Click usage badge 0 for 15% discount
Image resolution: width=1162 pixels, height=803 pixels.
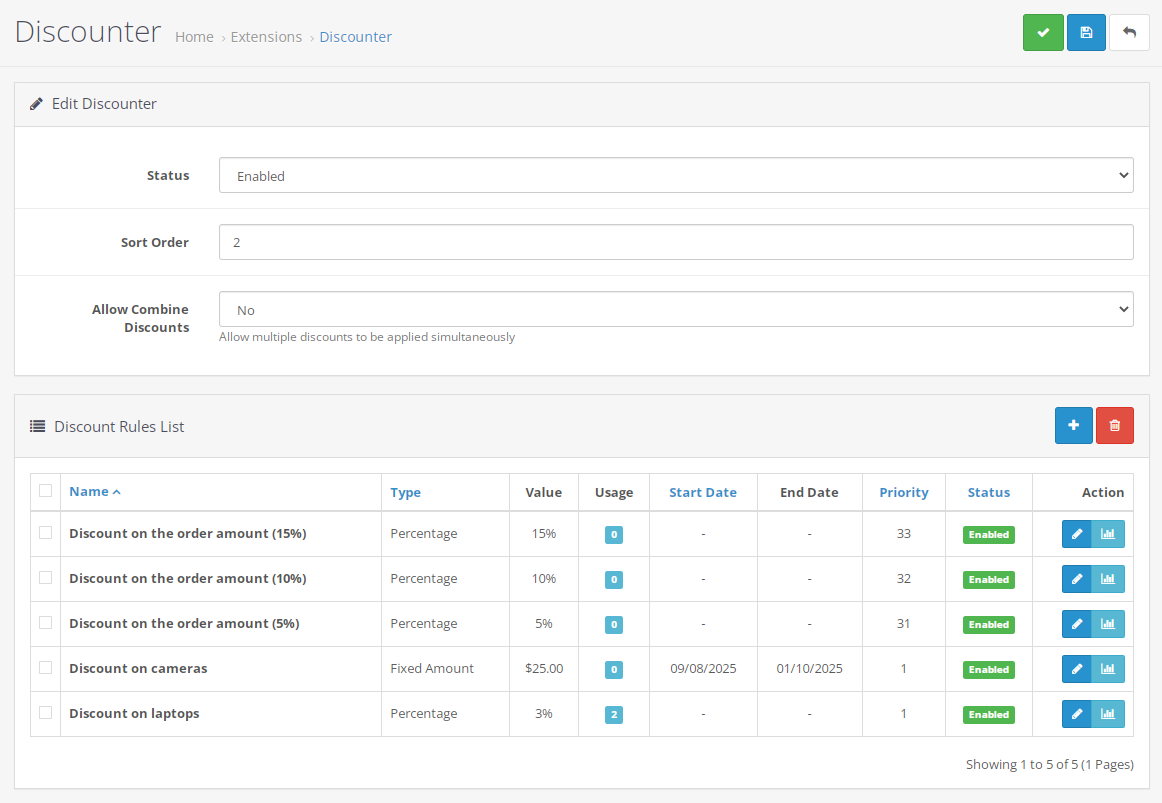pyautogui.click(x=614, y=535)
